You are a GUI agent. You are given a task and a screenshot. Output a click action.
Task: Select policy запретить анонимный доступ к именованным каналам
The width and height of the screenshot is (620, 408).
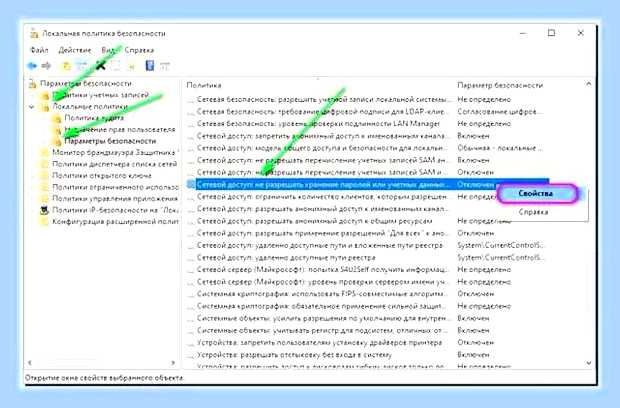coord(323,136)
